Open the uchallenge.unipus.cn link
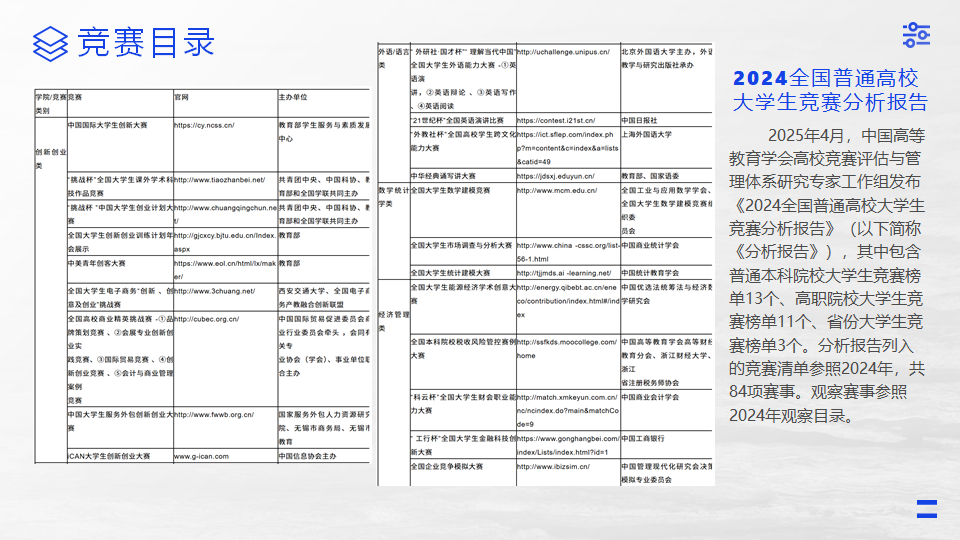Screen dimensions: 960x540 [563, 51]
